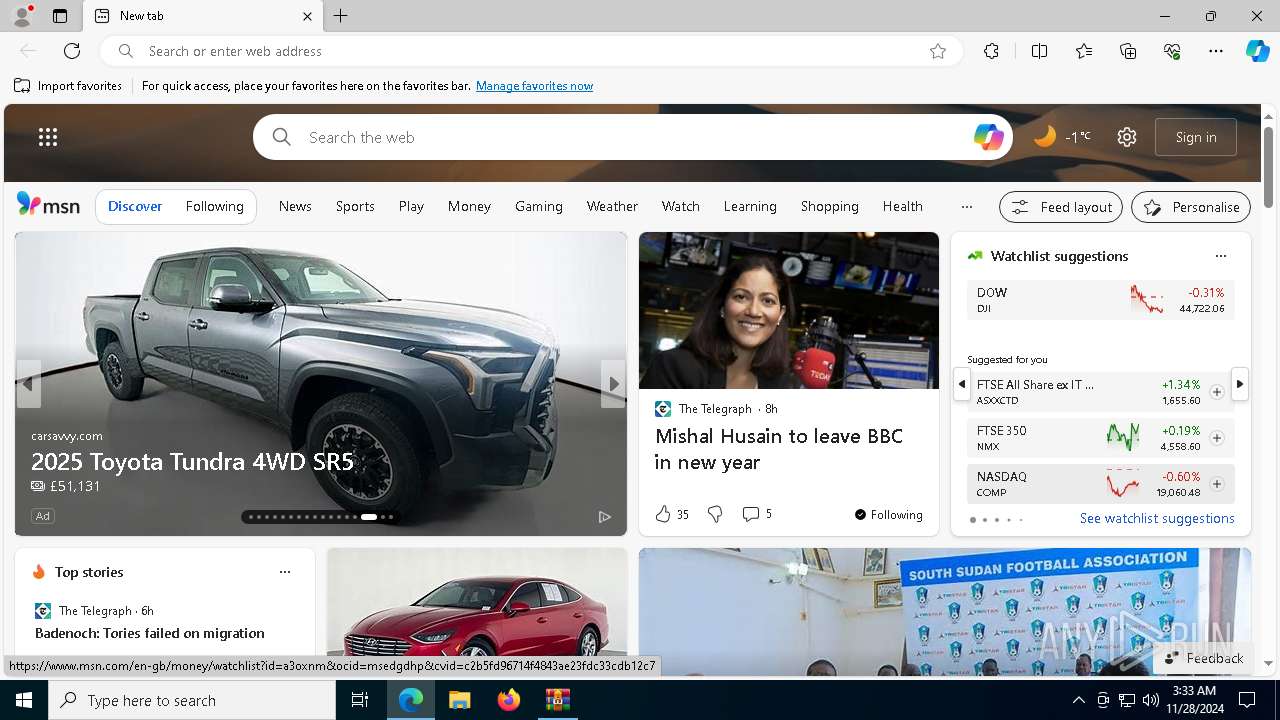Open Collections icon
This screenshot has width=1280, height=720.
1128,51
